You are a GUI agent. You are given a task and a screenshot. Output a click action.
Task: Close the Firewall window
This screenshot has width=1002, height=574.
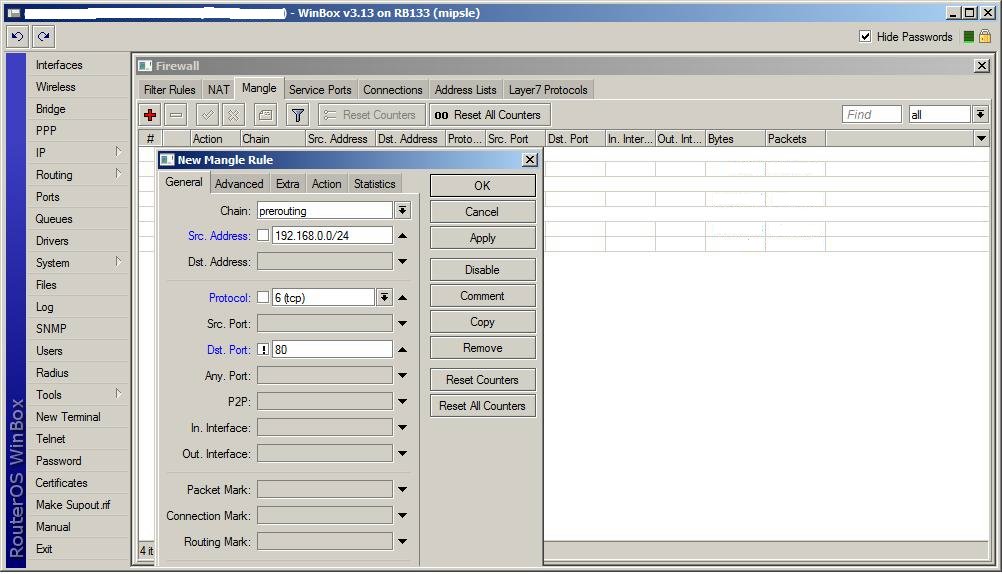click(x=982, y=66)
